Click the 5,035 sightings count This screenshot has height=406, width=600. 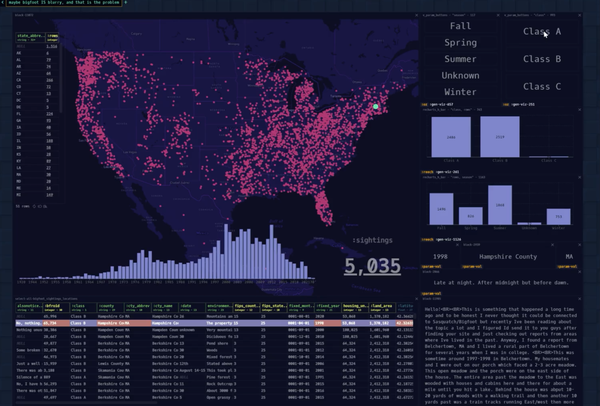coord(372,266)
